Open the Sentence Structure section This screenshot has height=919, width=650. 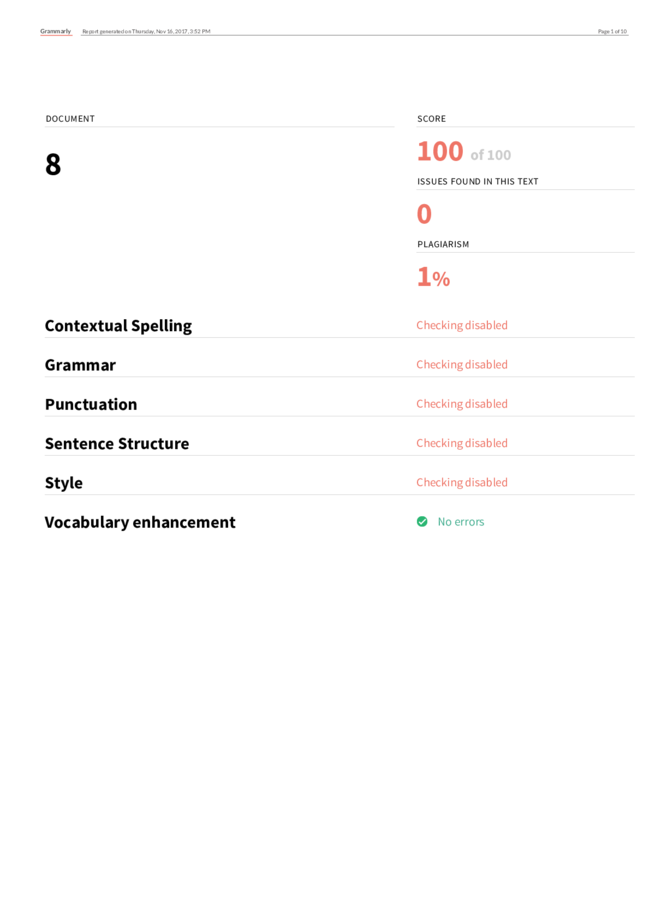point(117,444)
